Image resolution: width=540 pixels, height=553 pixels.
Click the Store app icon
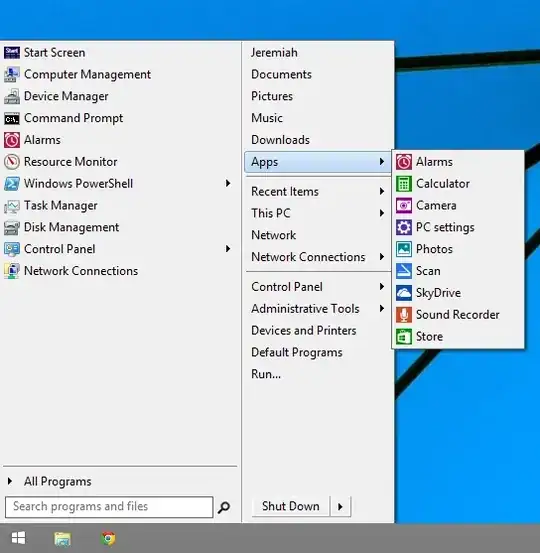coord(404,337)
